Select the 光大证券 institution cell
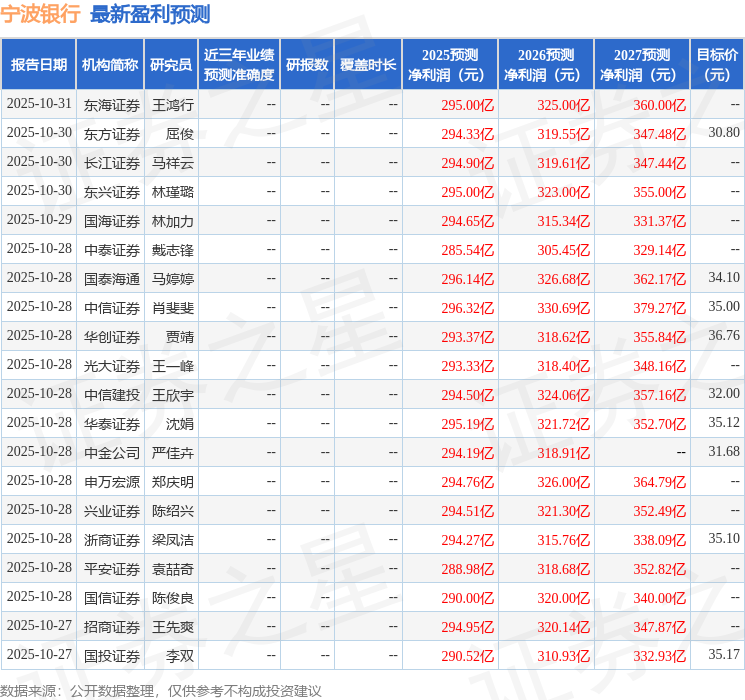 point(112,366)
